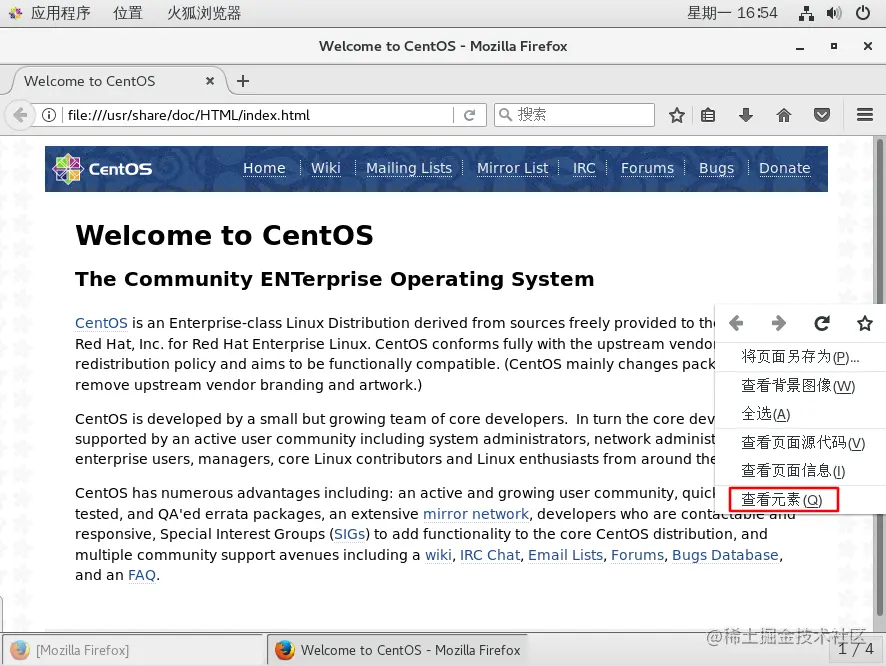886x666 pixels.
Task: Open 应用程序 menu in top panel
Action: [60, 13]
